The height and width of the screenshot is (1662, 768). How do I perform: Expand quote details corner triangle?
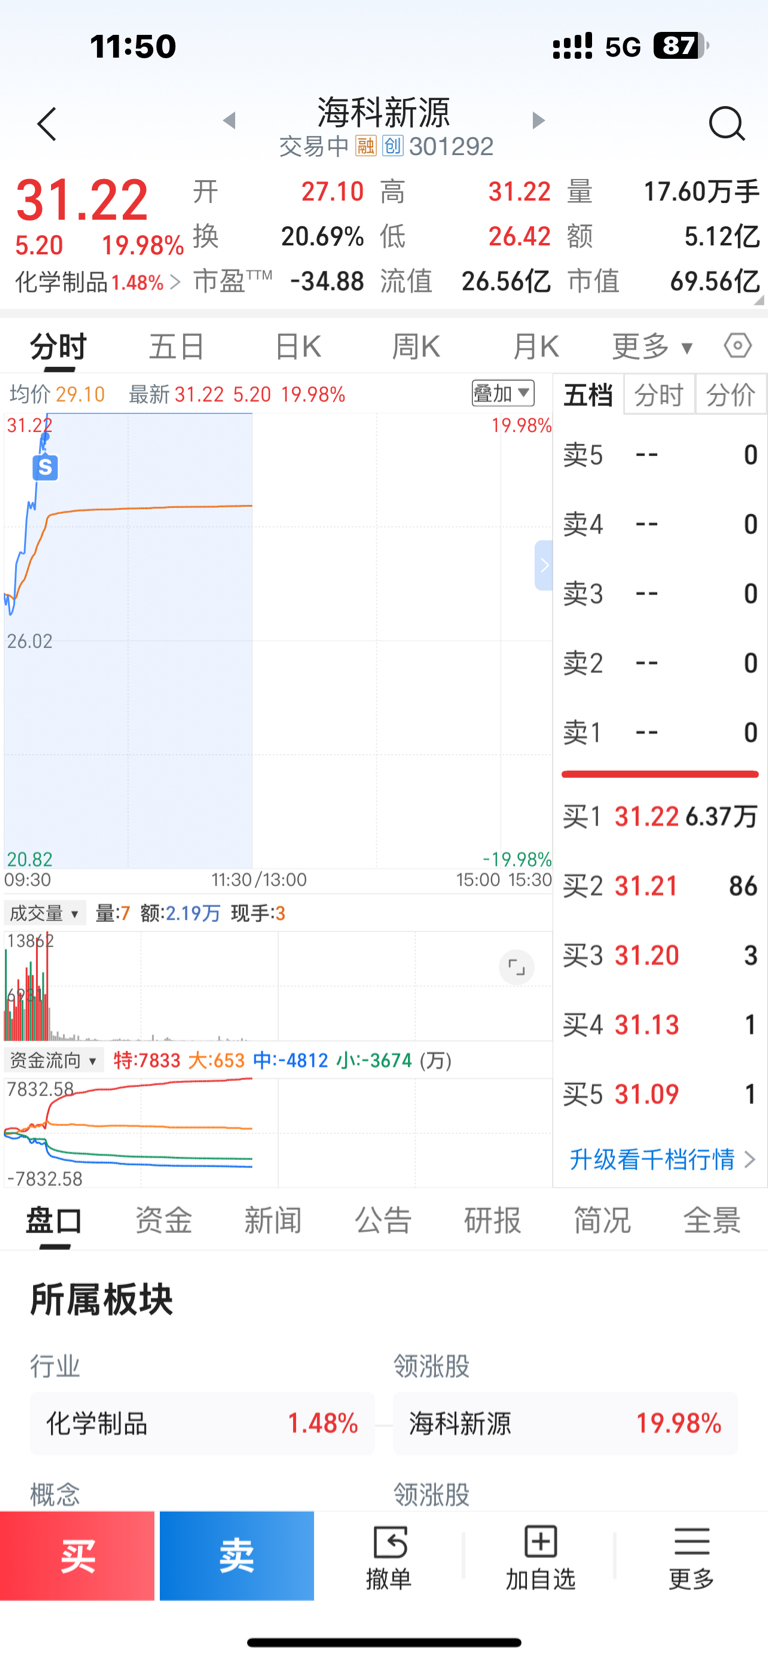tap(758, 299)
